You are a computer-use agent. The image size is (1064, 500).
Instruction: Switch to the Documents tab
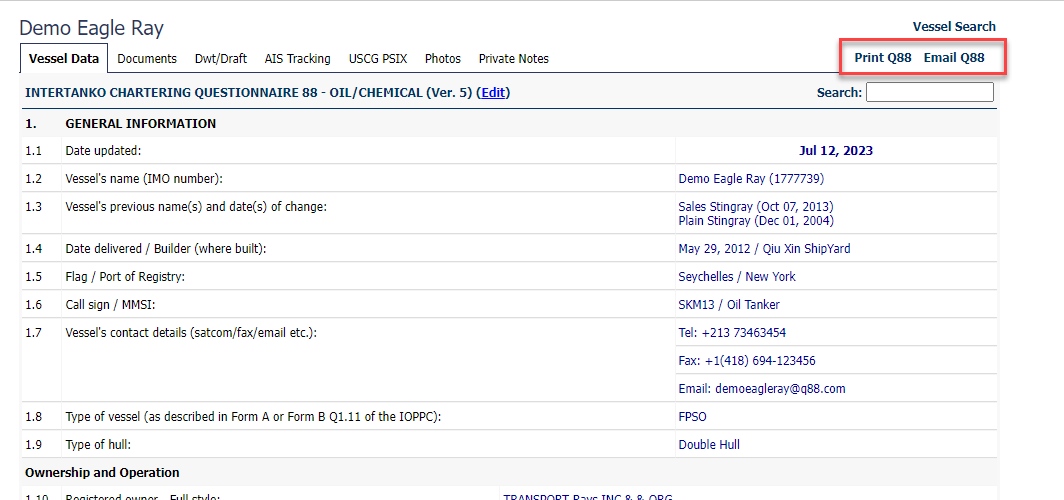pyautogui.click(x=147, y=59)
